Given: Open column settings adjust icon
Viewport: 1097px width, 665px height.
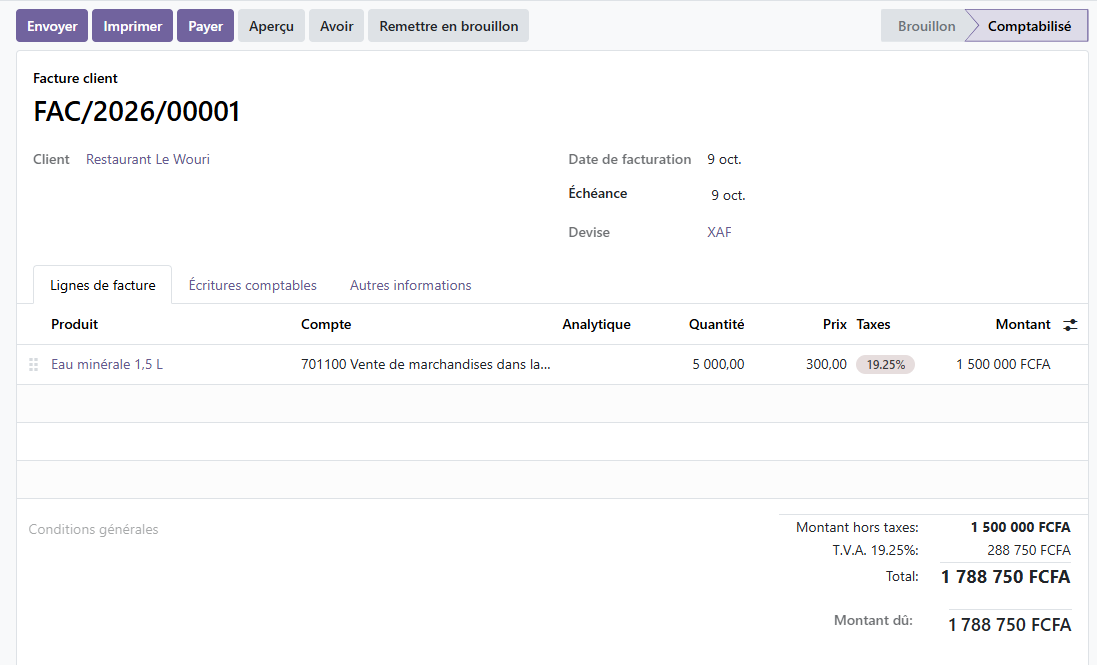Looking at the screenshot, I should point(1070,324).
